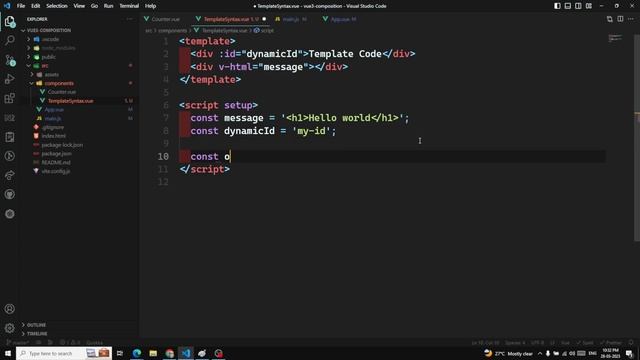Switch to the Counter.vue tab
This screenshot has height=360, width=640.
point(165,19)
